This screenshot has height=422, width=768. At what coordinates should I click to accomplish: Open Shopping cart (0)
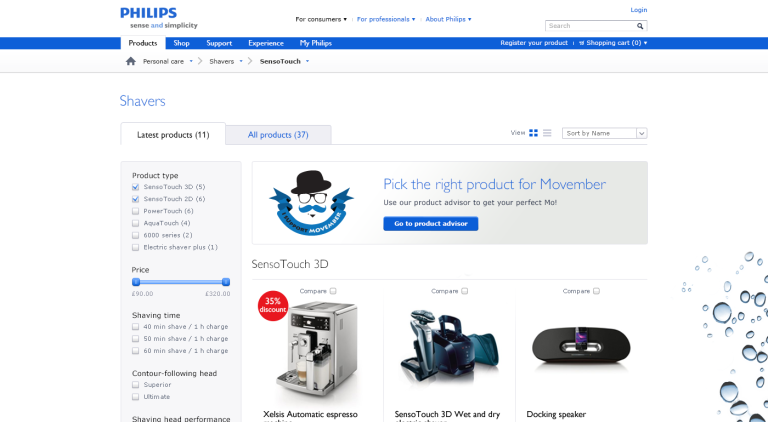[x=613, y=43]
